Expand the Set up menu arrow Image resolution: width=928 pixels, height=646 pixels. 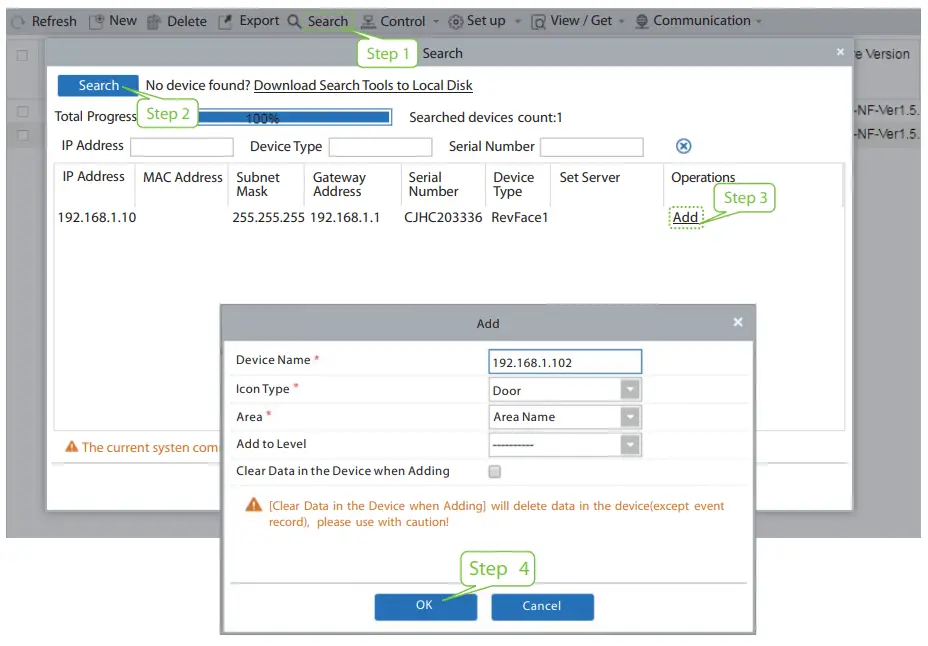pyautogui.click(x=518, y=22)
